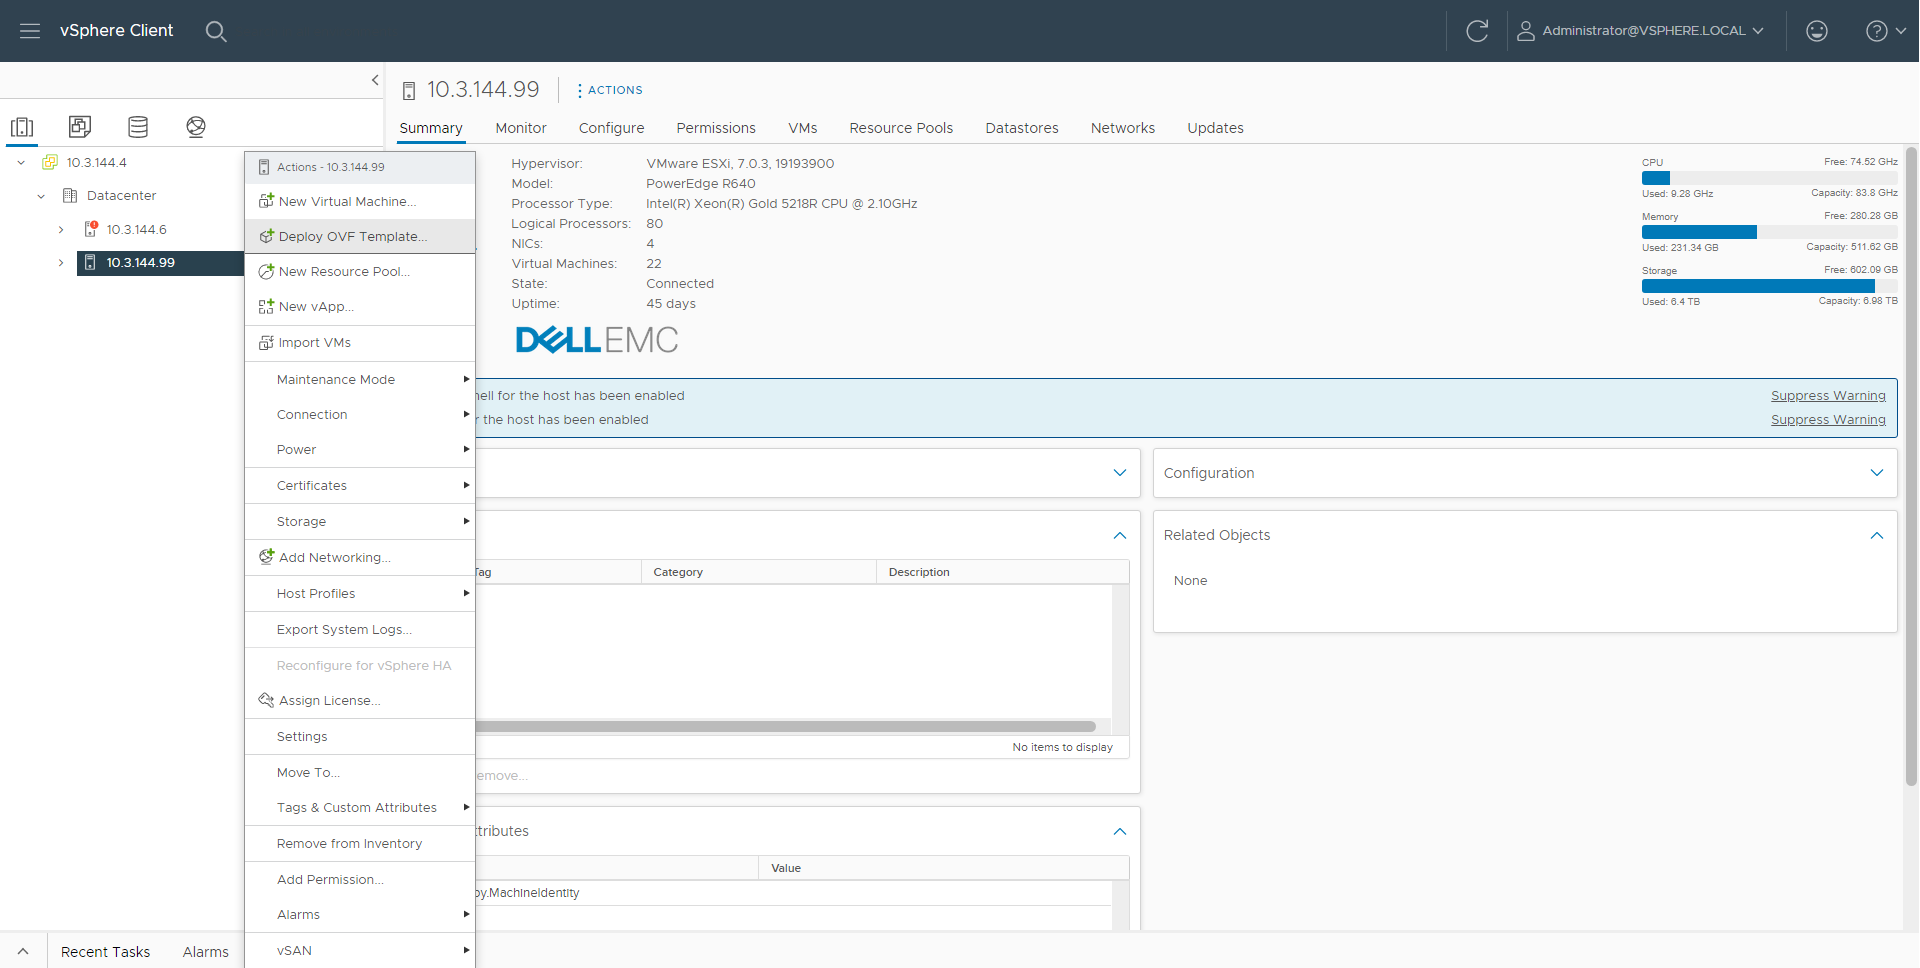Refresh the vSphere Client view
Viewport: 1920px width, 968px height.
[x=1478, y=30]
